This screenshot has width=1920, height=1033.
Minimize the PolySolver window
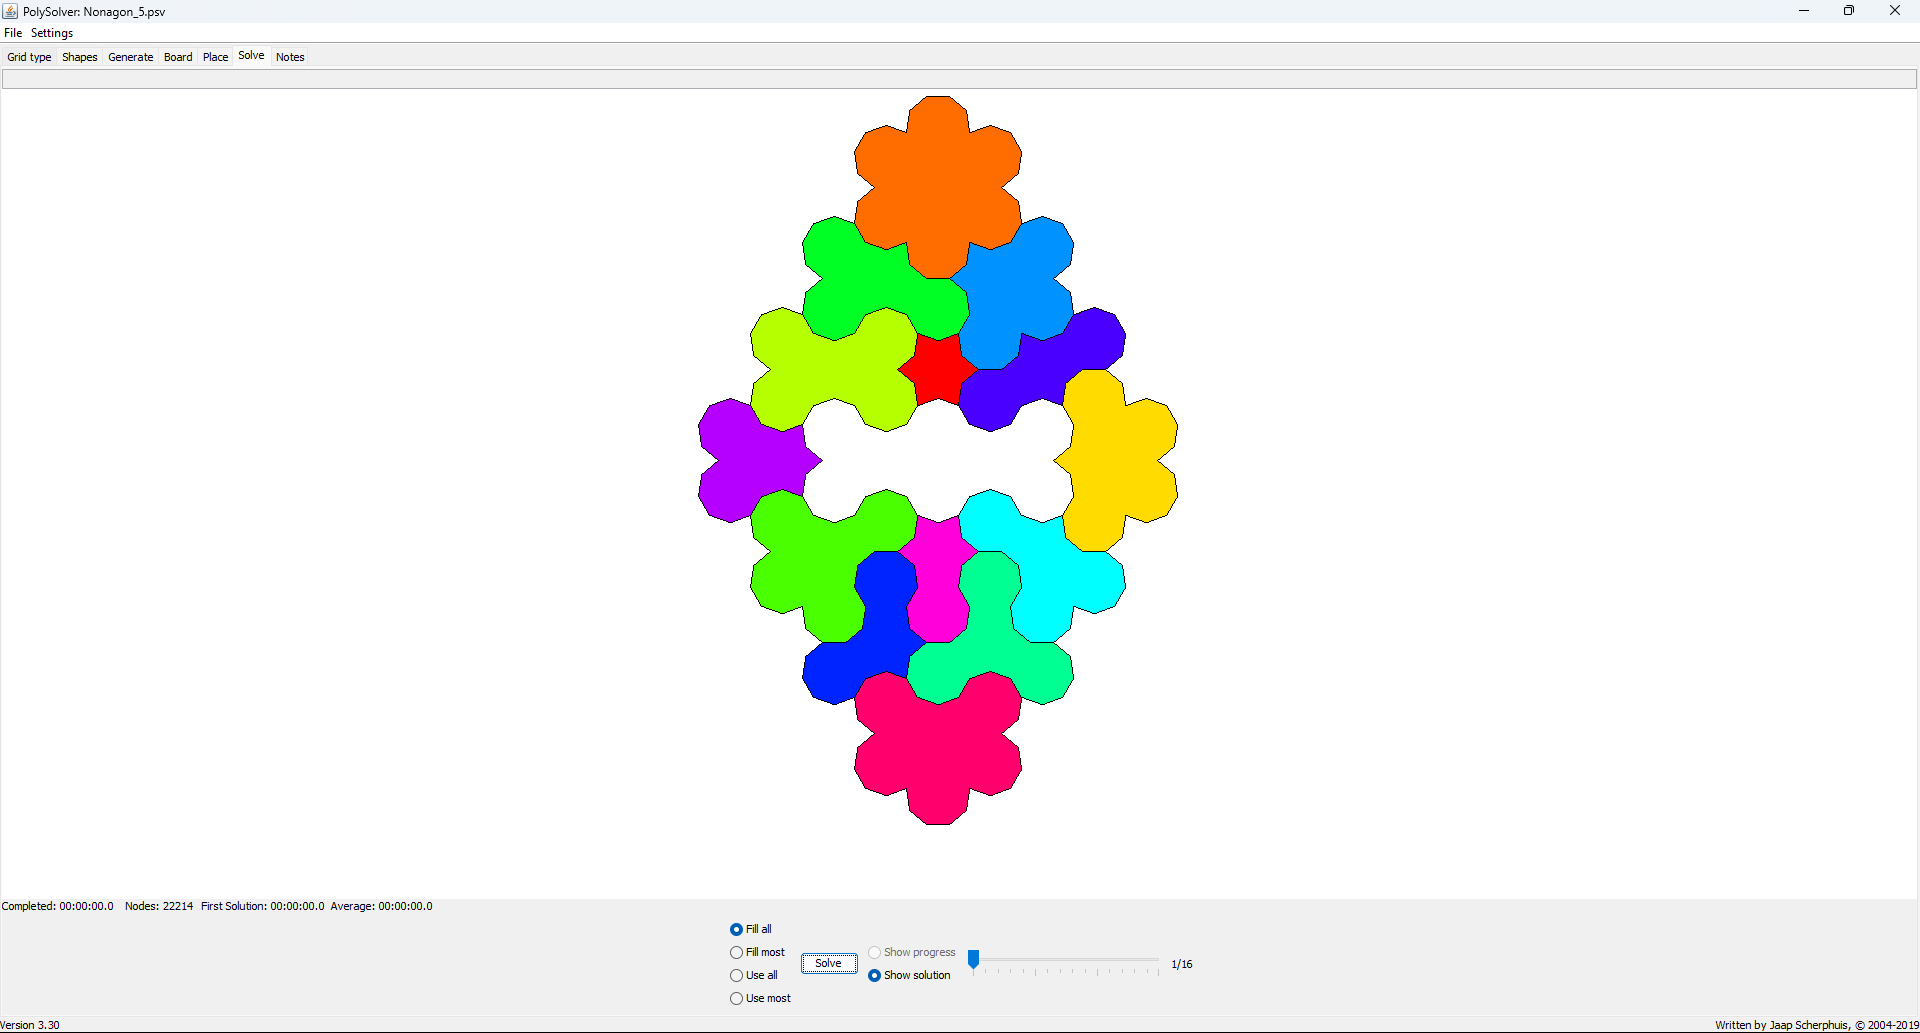pyautogui.click(x=1804, y=11)
